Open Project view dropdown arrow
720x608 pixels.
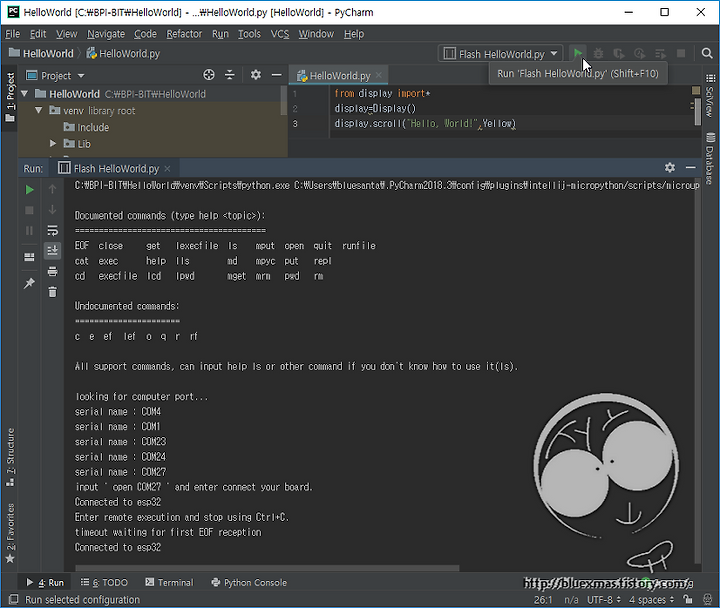81,76
